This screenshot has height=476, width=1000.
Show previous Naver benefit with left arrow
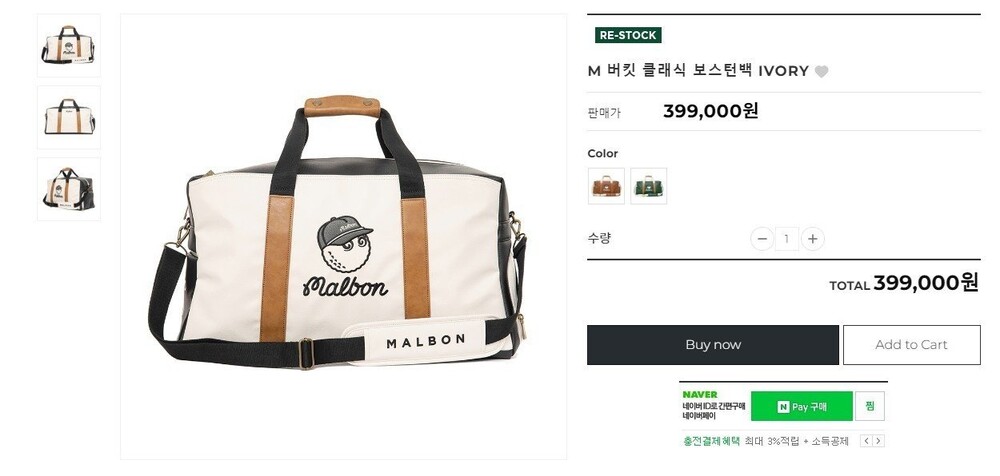click(866, 441)
